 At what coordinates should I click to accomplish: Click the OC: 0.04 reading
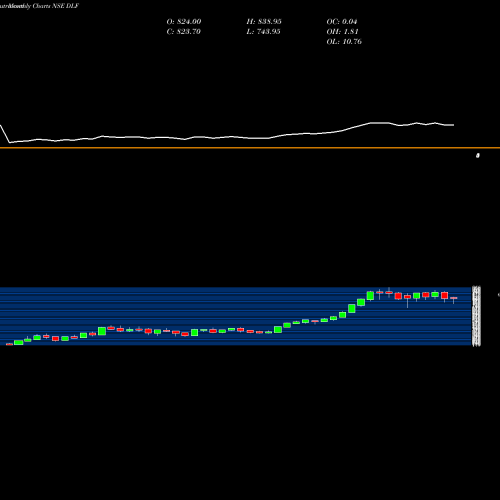pos(342,21)
